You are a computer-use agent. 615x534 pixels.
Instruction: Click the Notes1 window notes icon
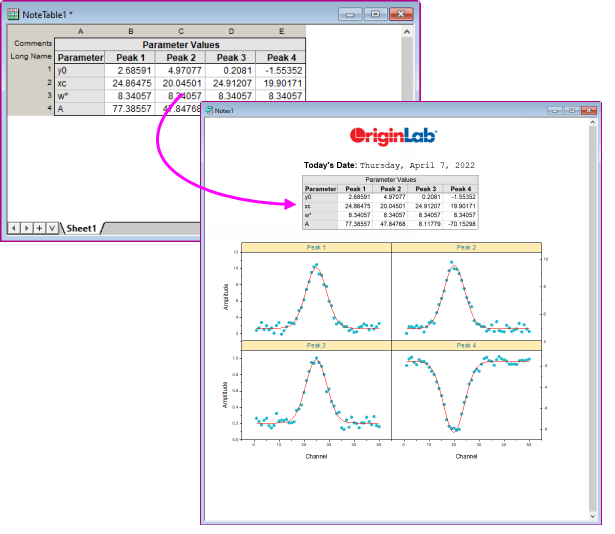[209, 110]
